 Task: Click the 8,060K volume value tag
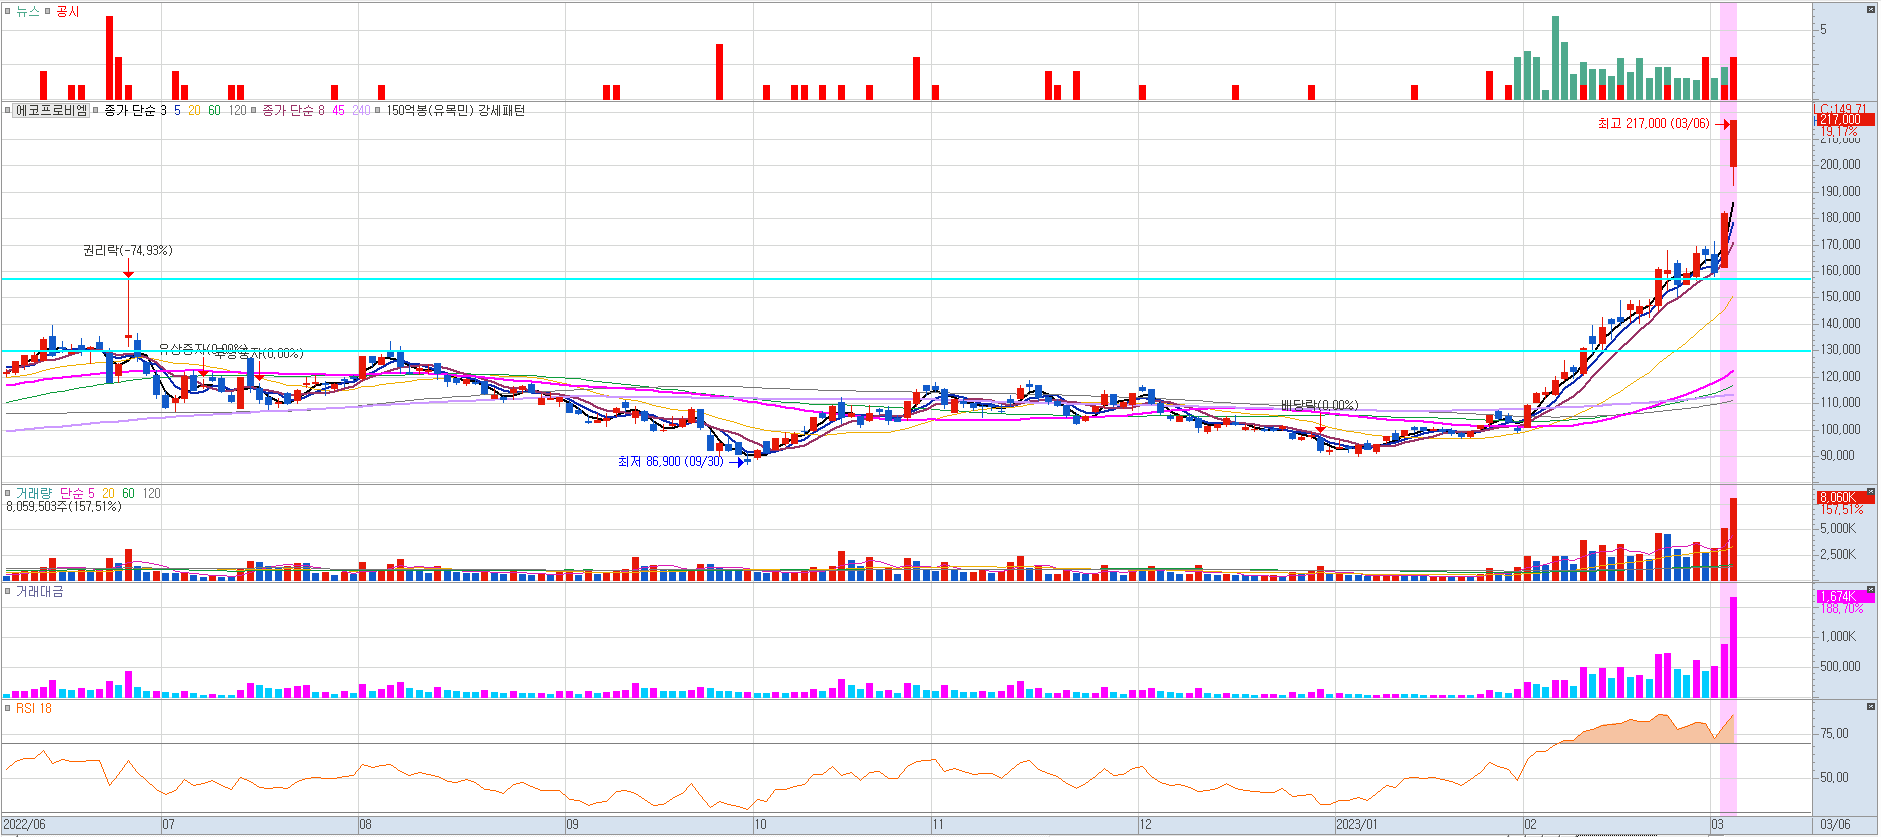1845,497
